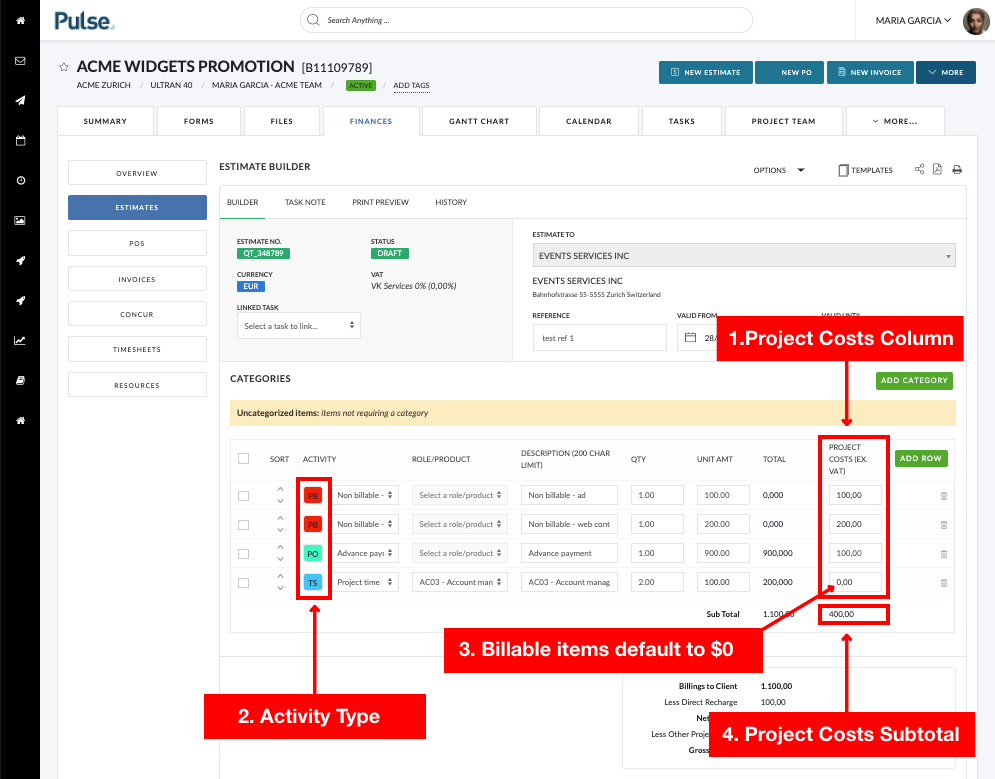Viewport: 995px width, 779px height.
Task: Switch to the Task Note tab
Action: pyautogui.click(x=305, y=202)
